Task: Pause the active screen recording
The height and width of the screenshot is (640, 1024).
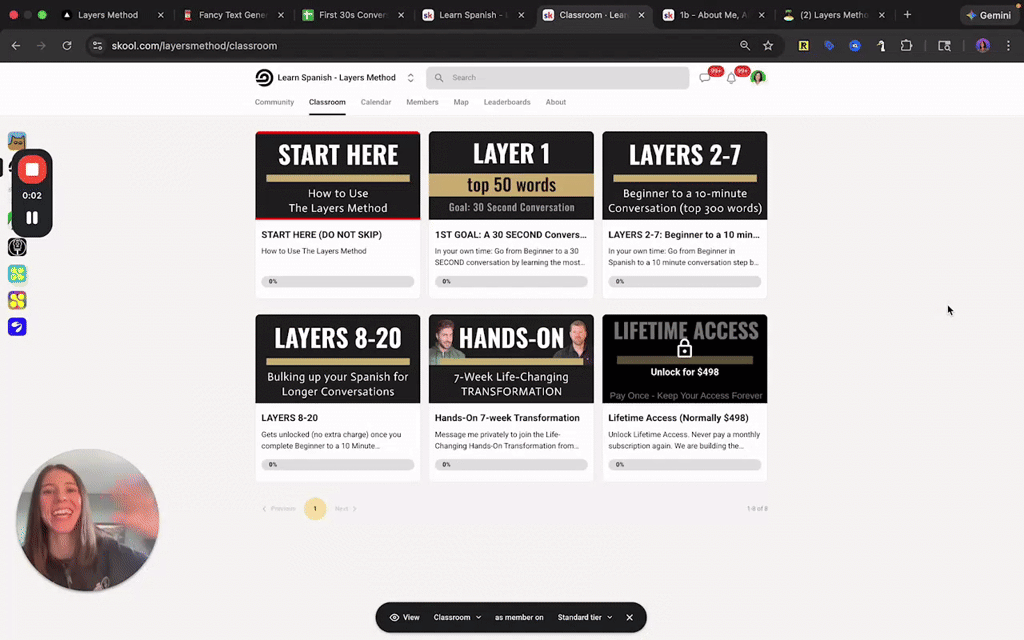Action: [x=32, y=216]
